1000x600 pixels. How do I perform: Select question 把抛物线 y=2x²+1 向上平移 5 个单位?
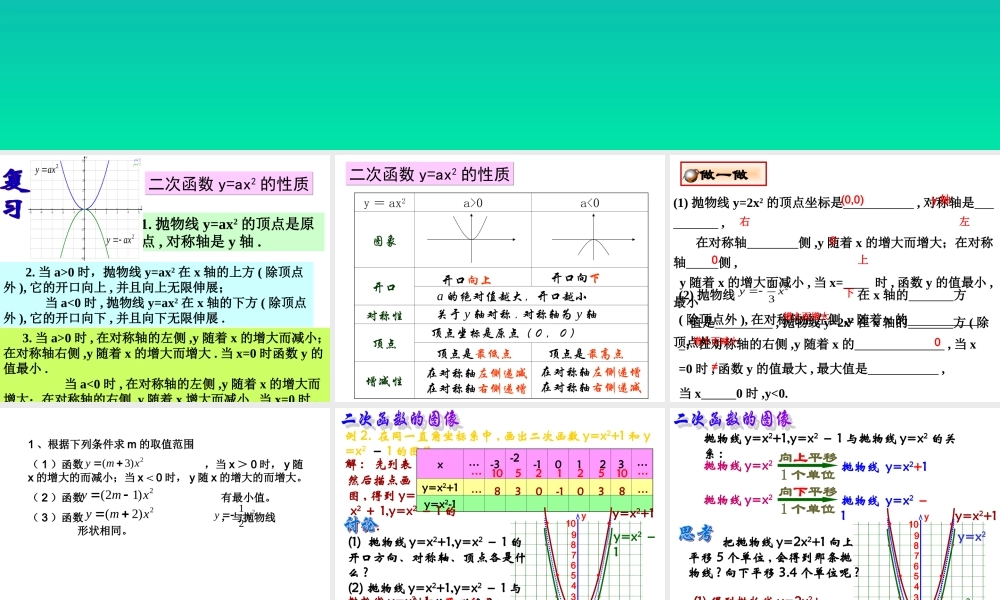[773, 557]
